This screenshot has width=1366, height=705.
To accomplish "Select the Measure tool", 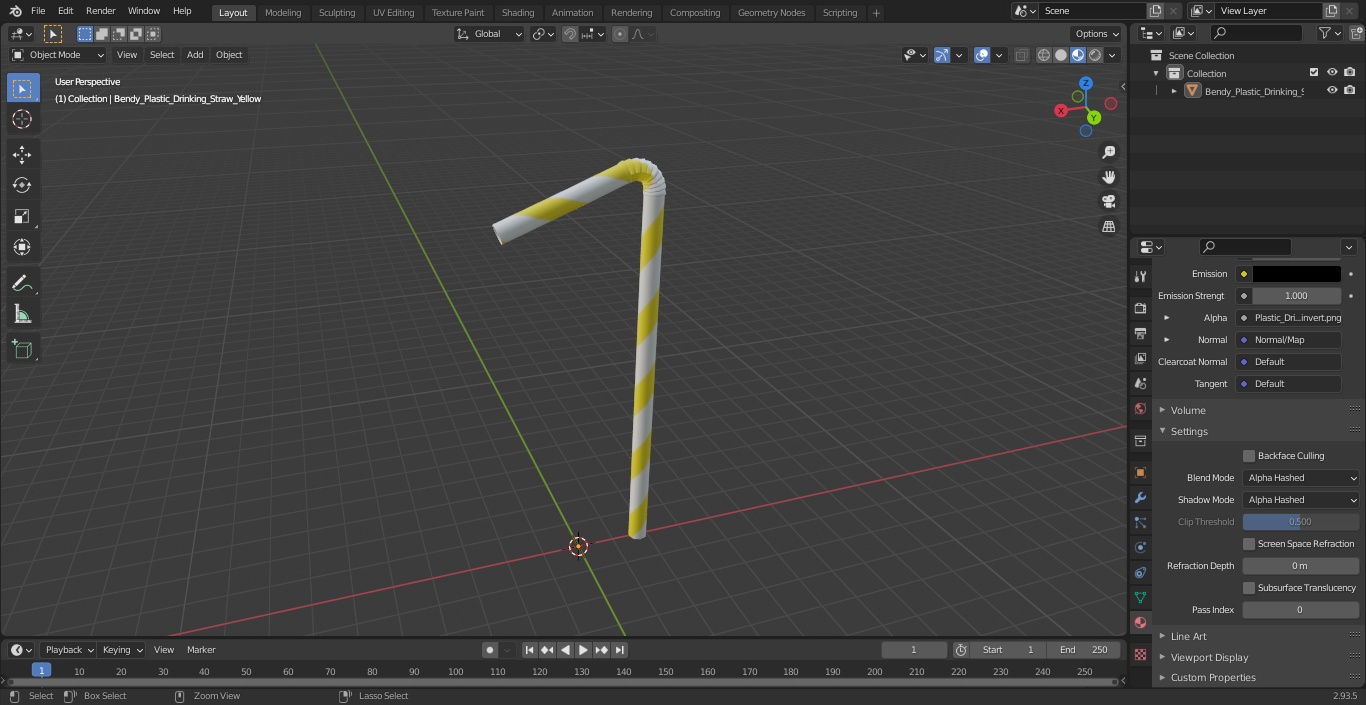I will point(22,315).
